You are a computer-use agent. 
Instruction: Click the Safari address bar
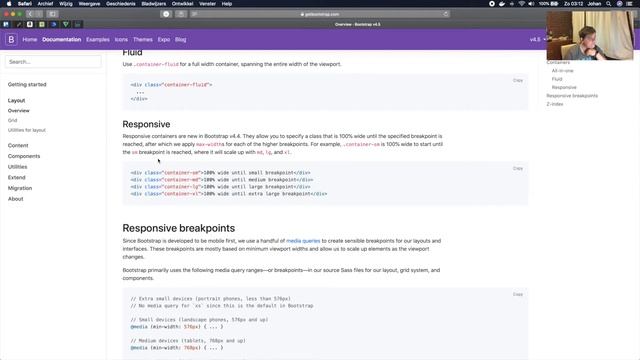tap(320, 14)
